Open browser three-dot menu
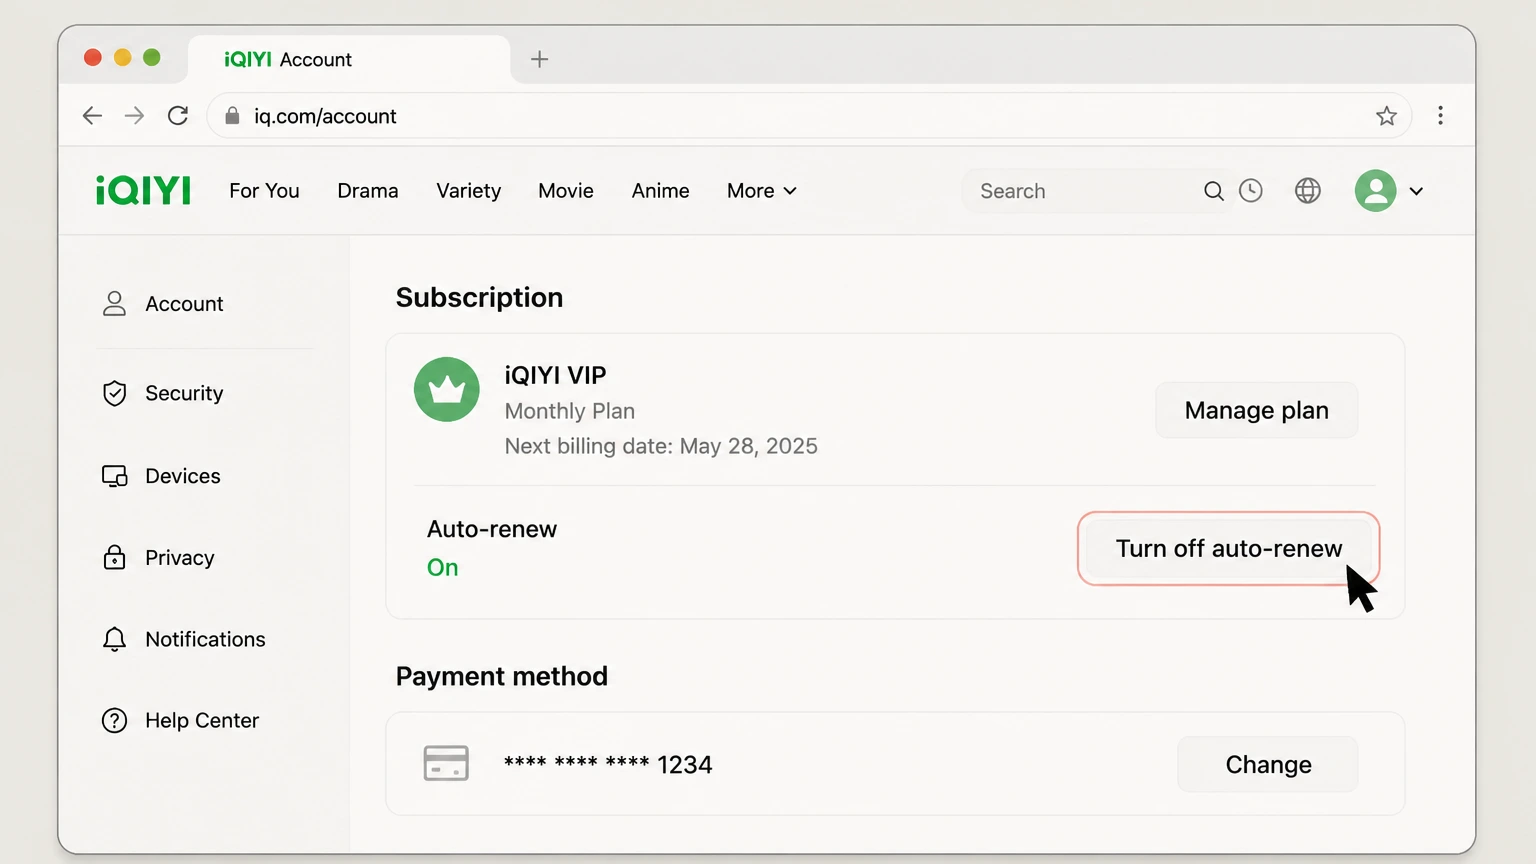The image size is (1536, 864). (x=1440, y=116)
